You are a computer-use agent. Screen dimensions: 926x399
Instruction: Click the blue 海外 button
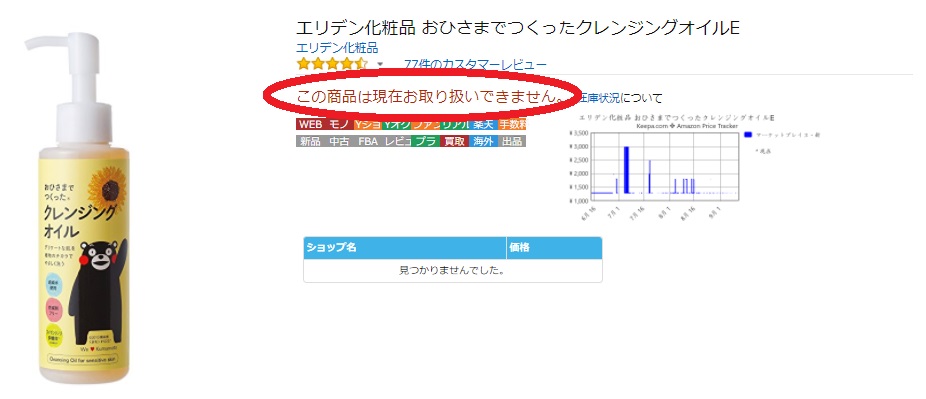click(482, 142)
